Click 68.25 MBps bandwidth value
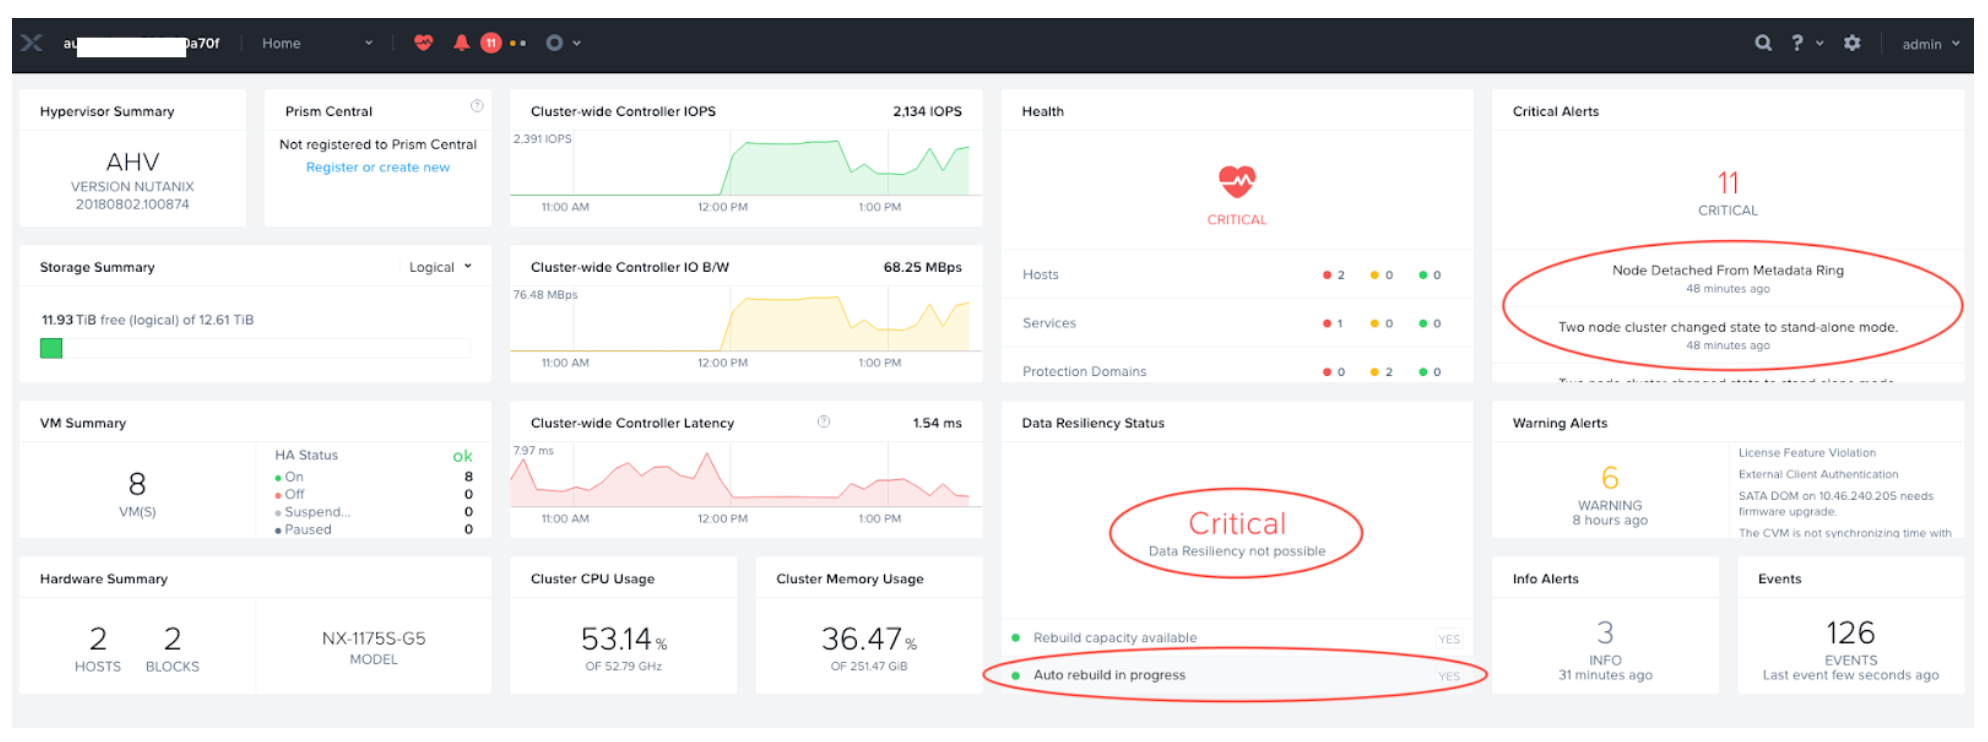Viewport: 1988px width, 742px height. [922, 267]
